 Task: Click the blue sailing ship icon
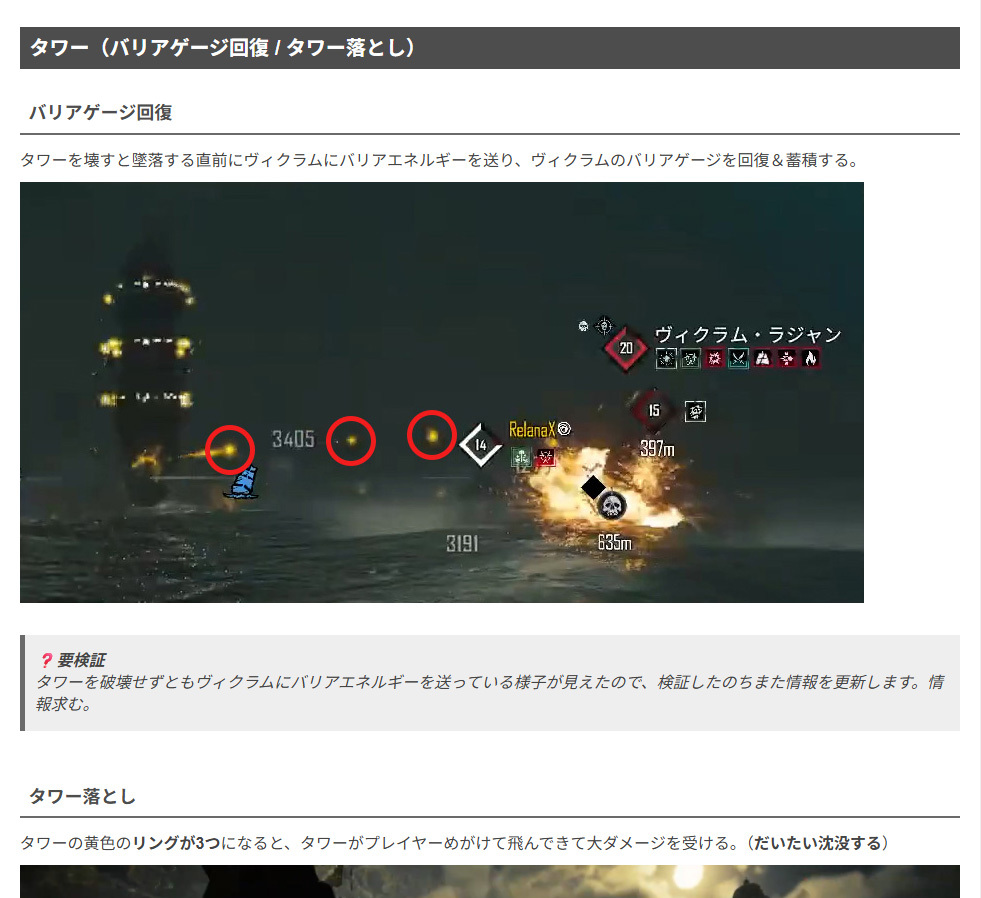pos(242,482)
